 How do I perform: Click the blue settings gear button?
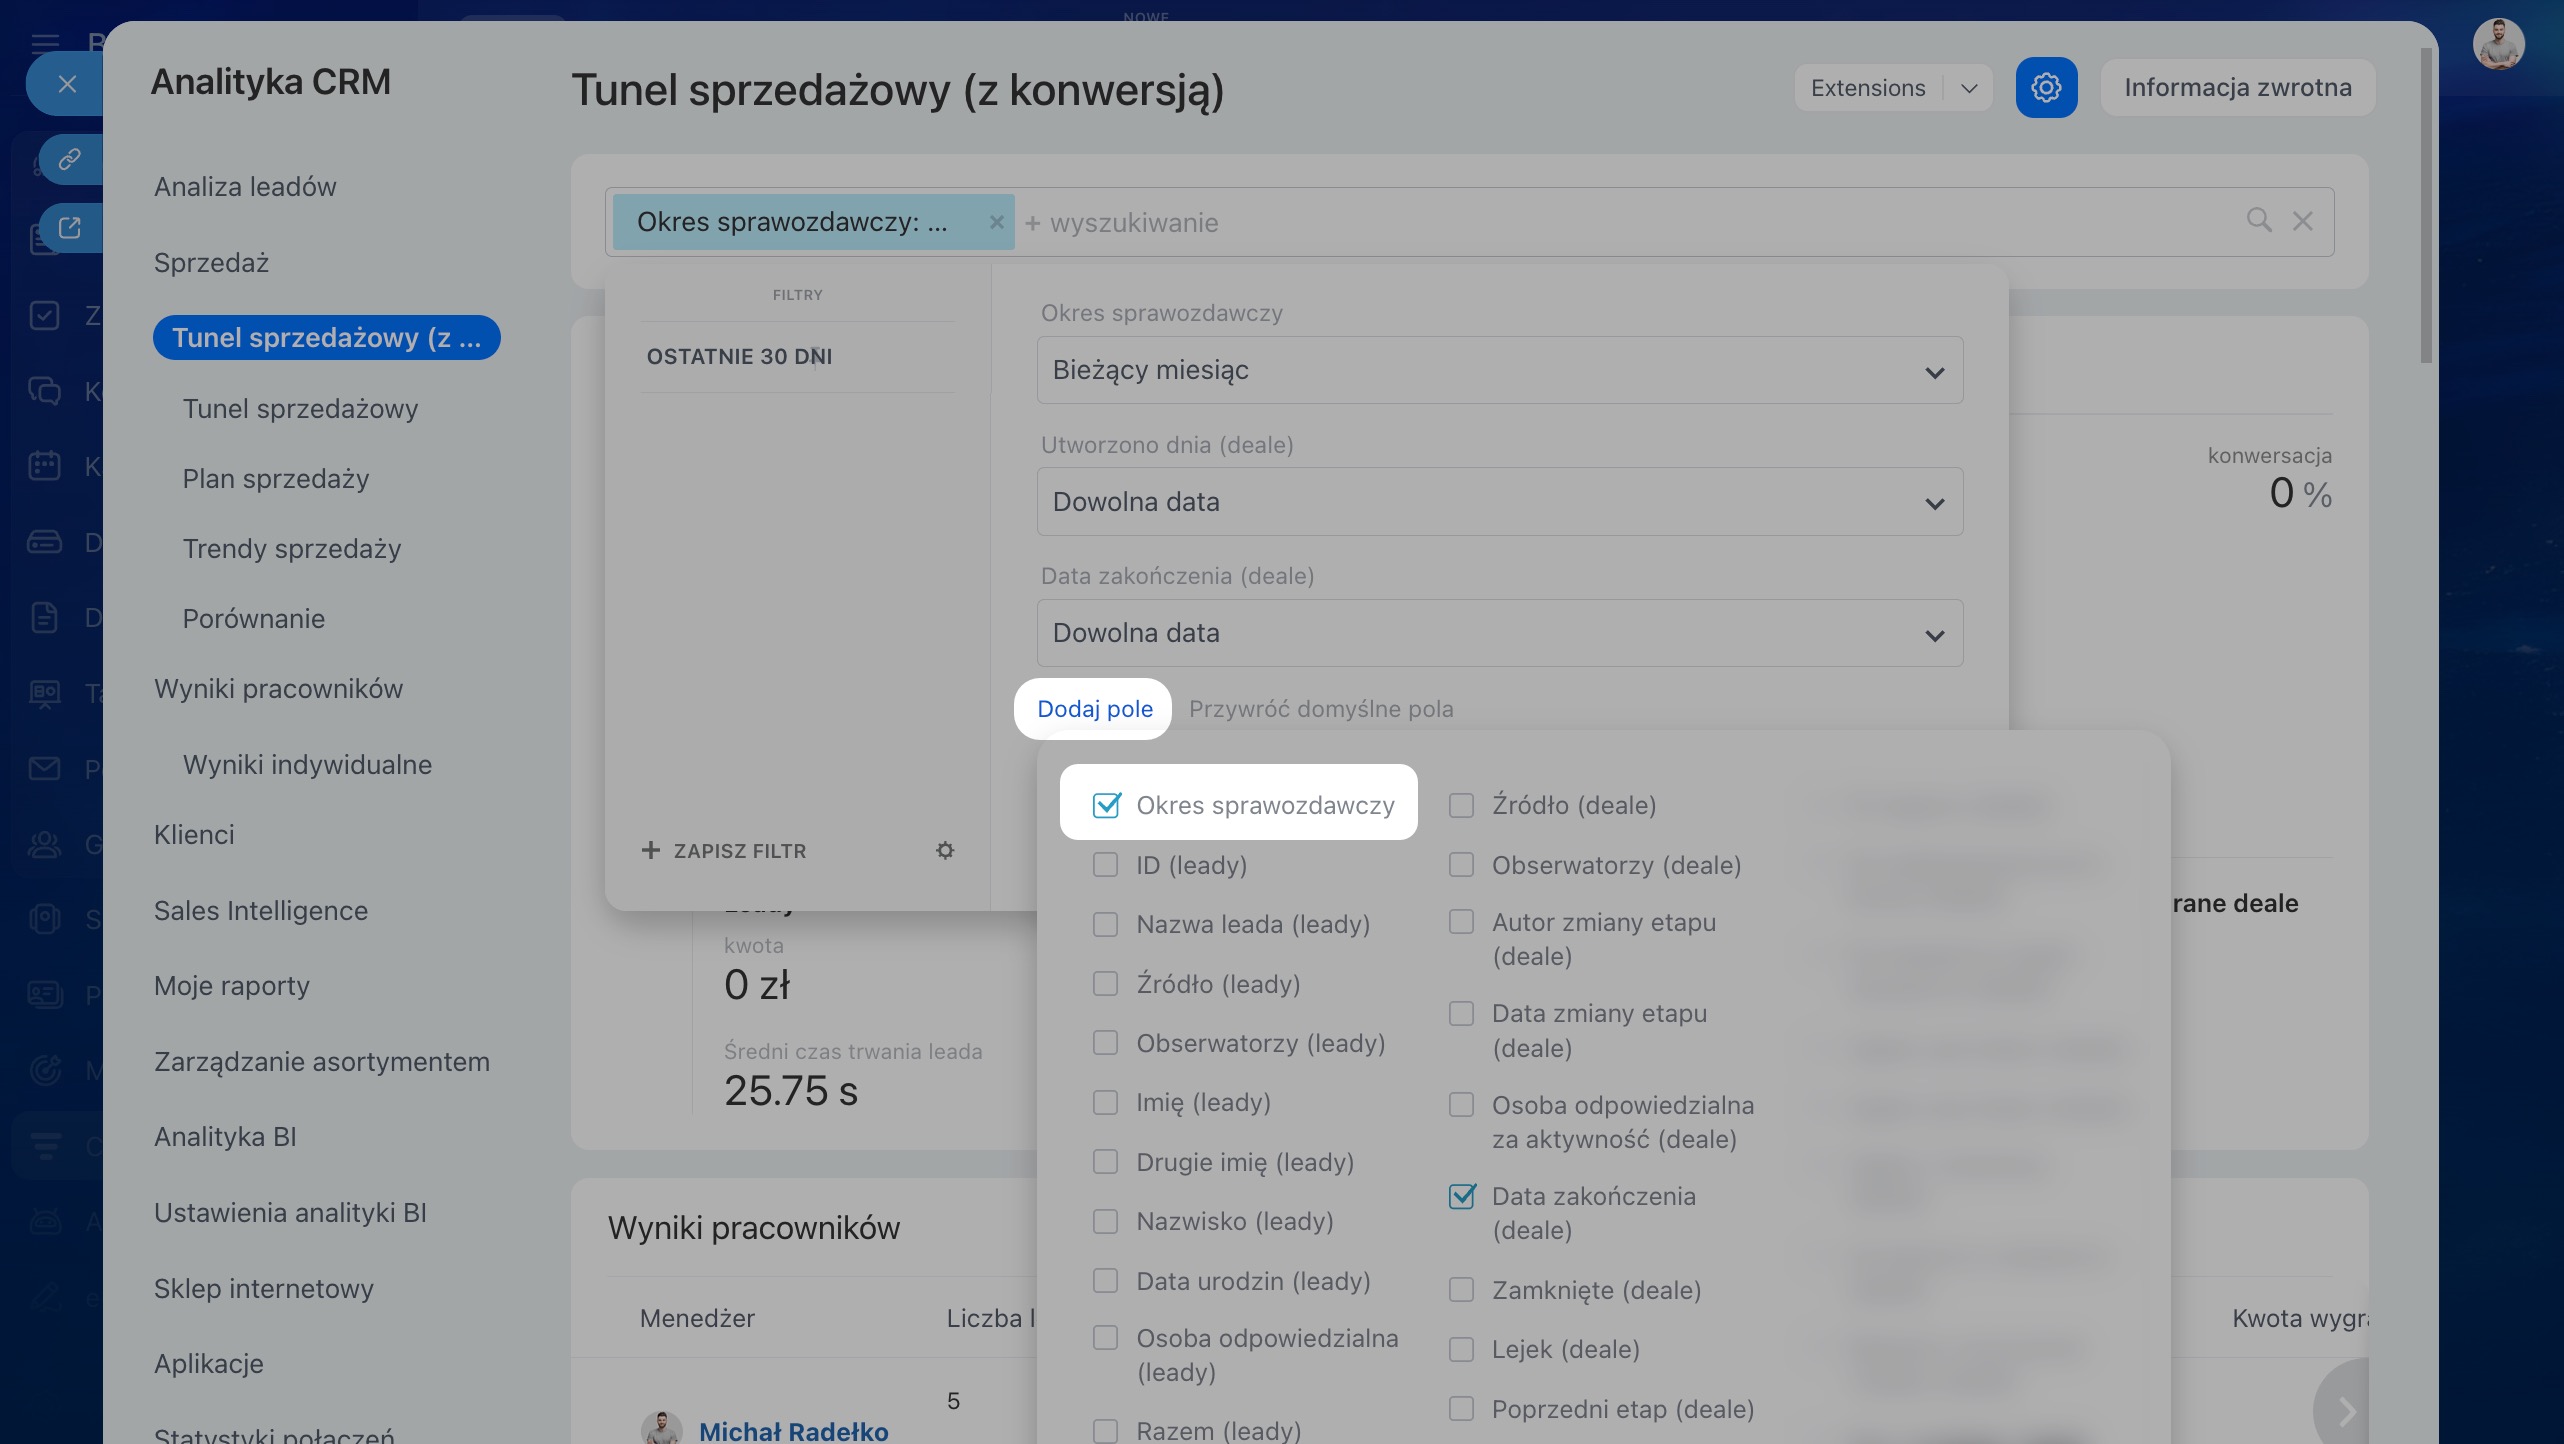coord(2045,88)
